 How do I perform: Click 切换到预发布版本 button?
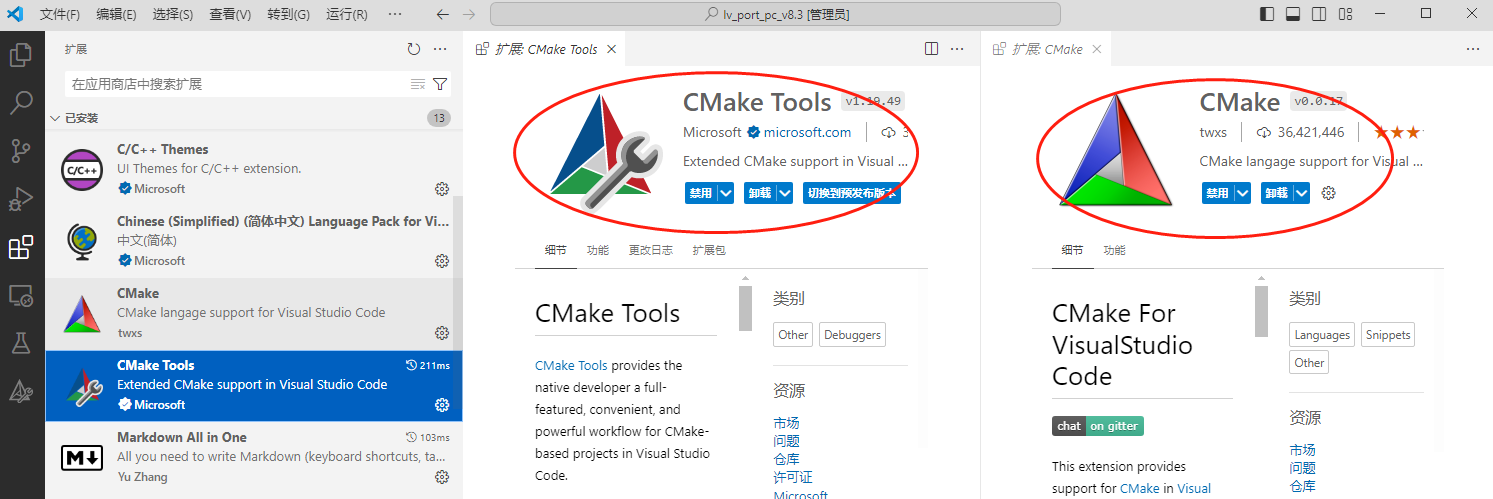pos(851,193)
